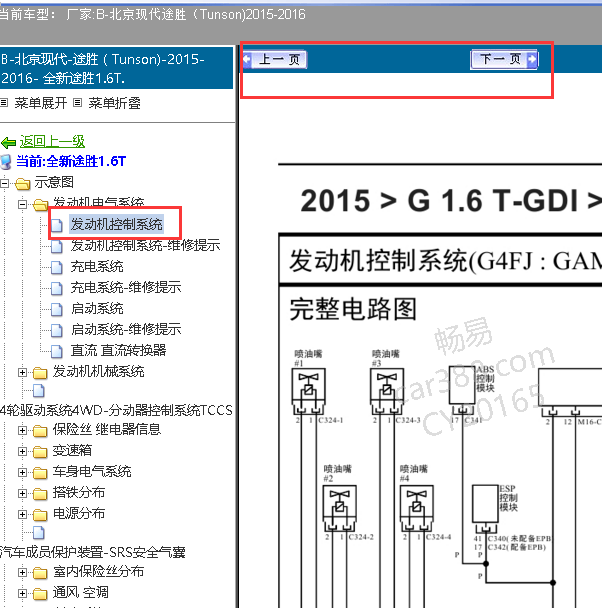This screenshot has height=608, width=602.
Task: Click the 搭铁分布 folder icon
Action: (40, 494)
